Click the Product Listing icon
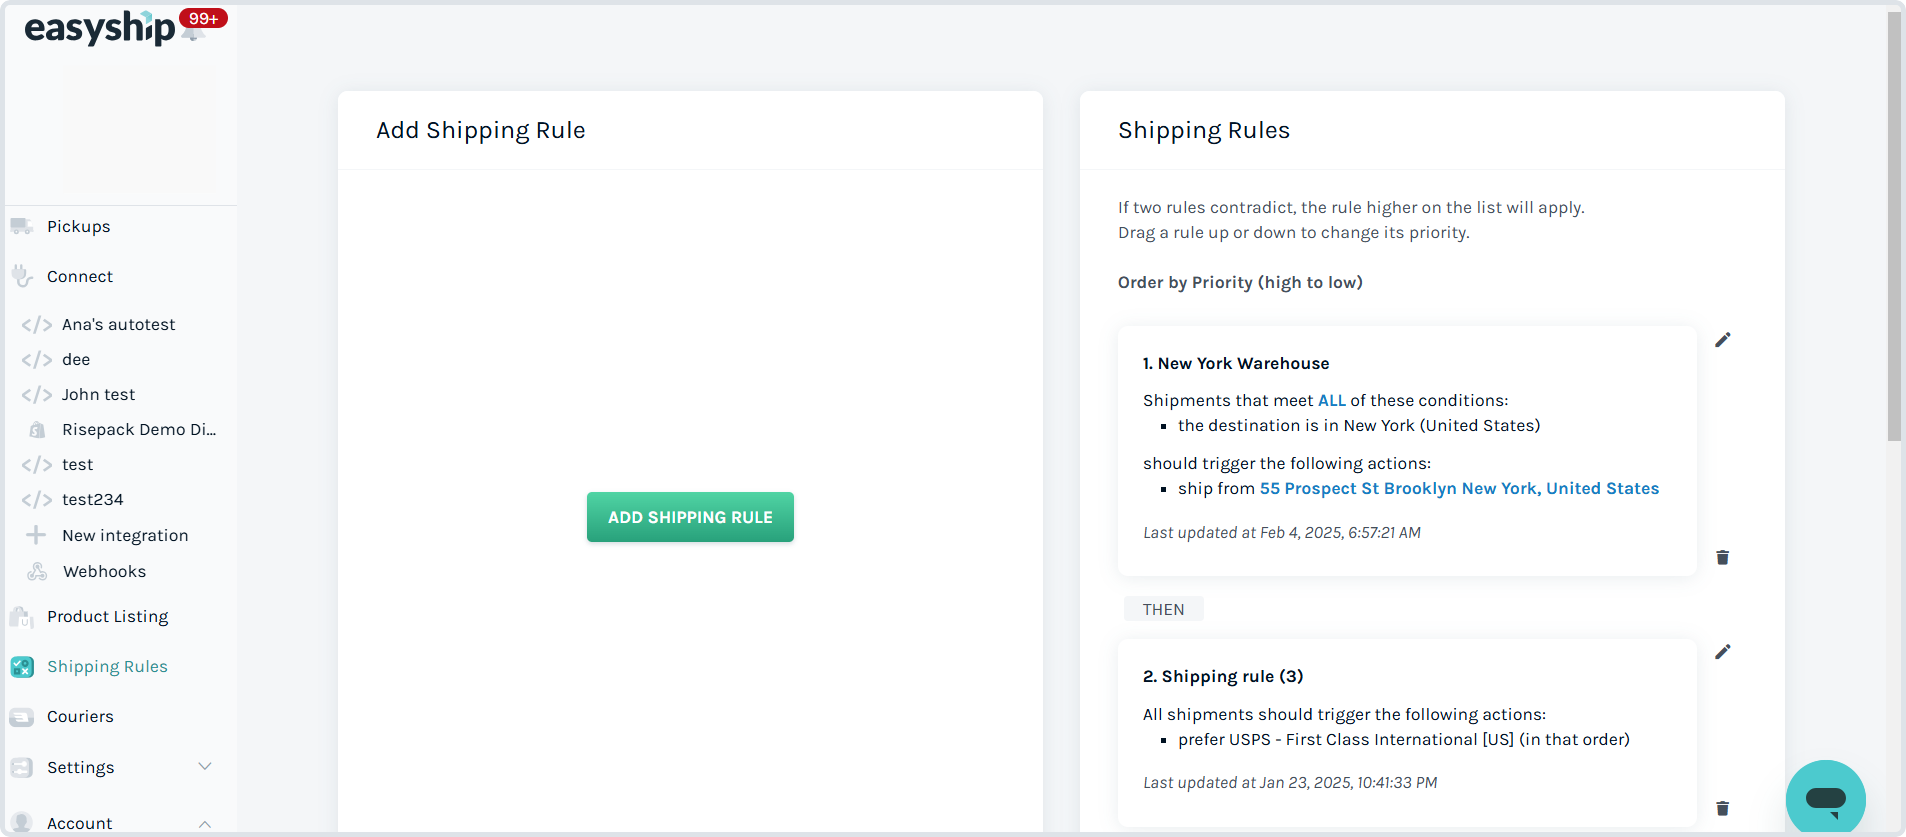 click(x=22, y=616)
